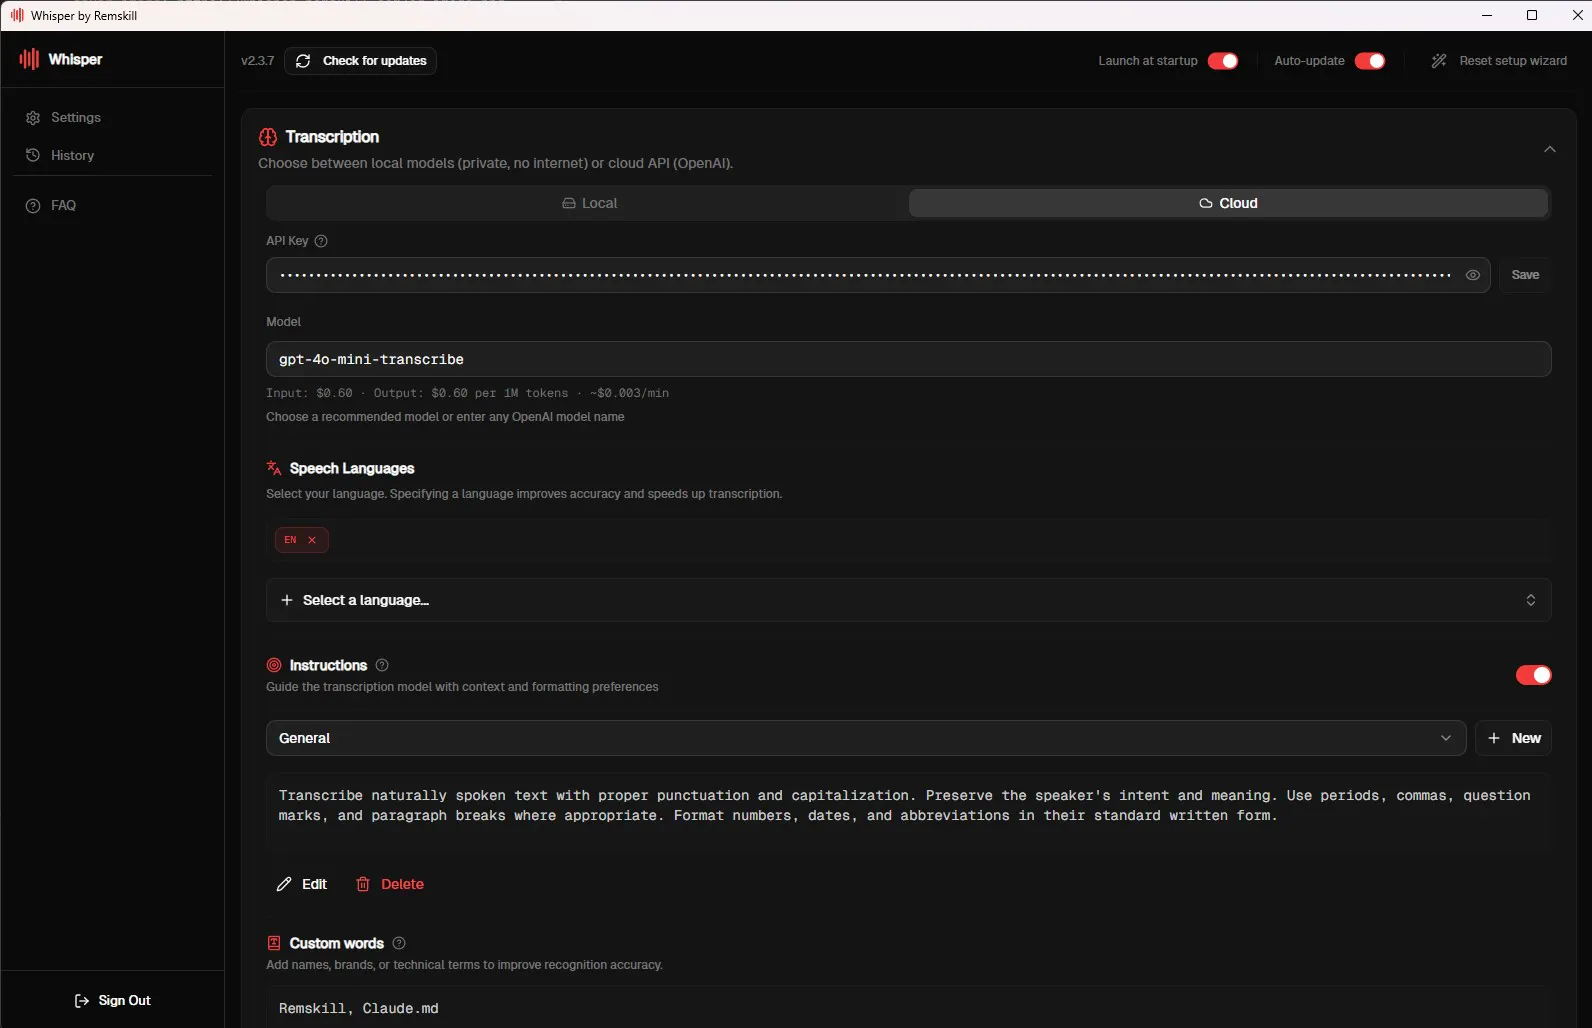Click the Instructions target icon

[x=274, y=665]
